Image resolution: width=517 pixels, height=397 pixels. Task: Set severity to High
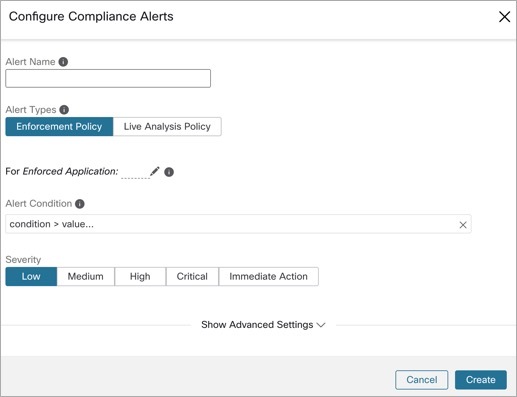coord(140,276)
